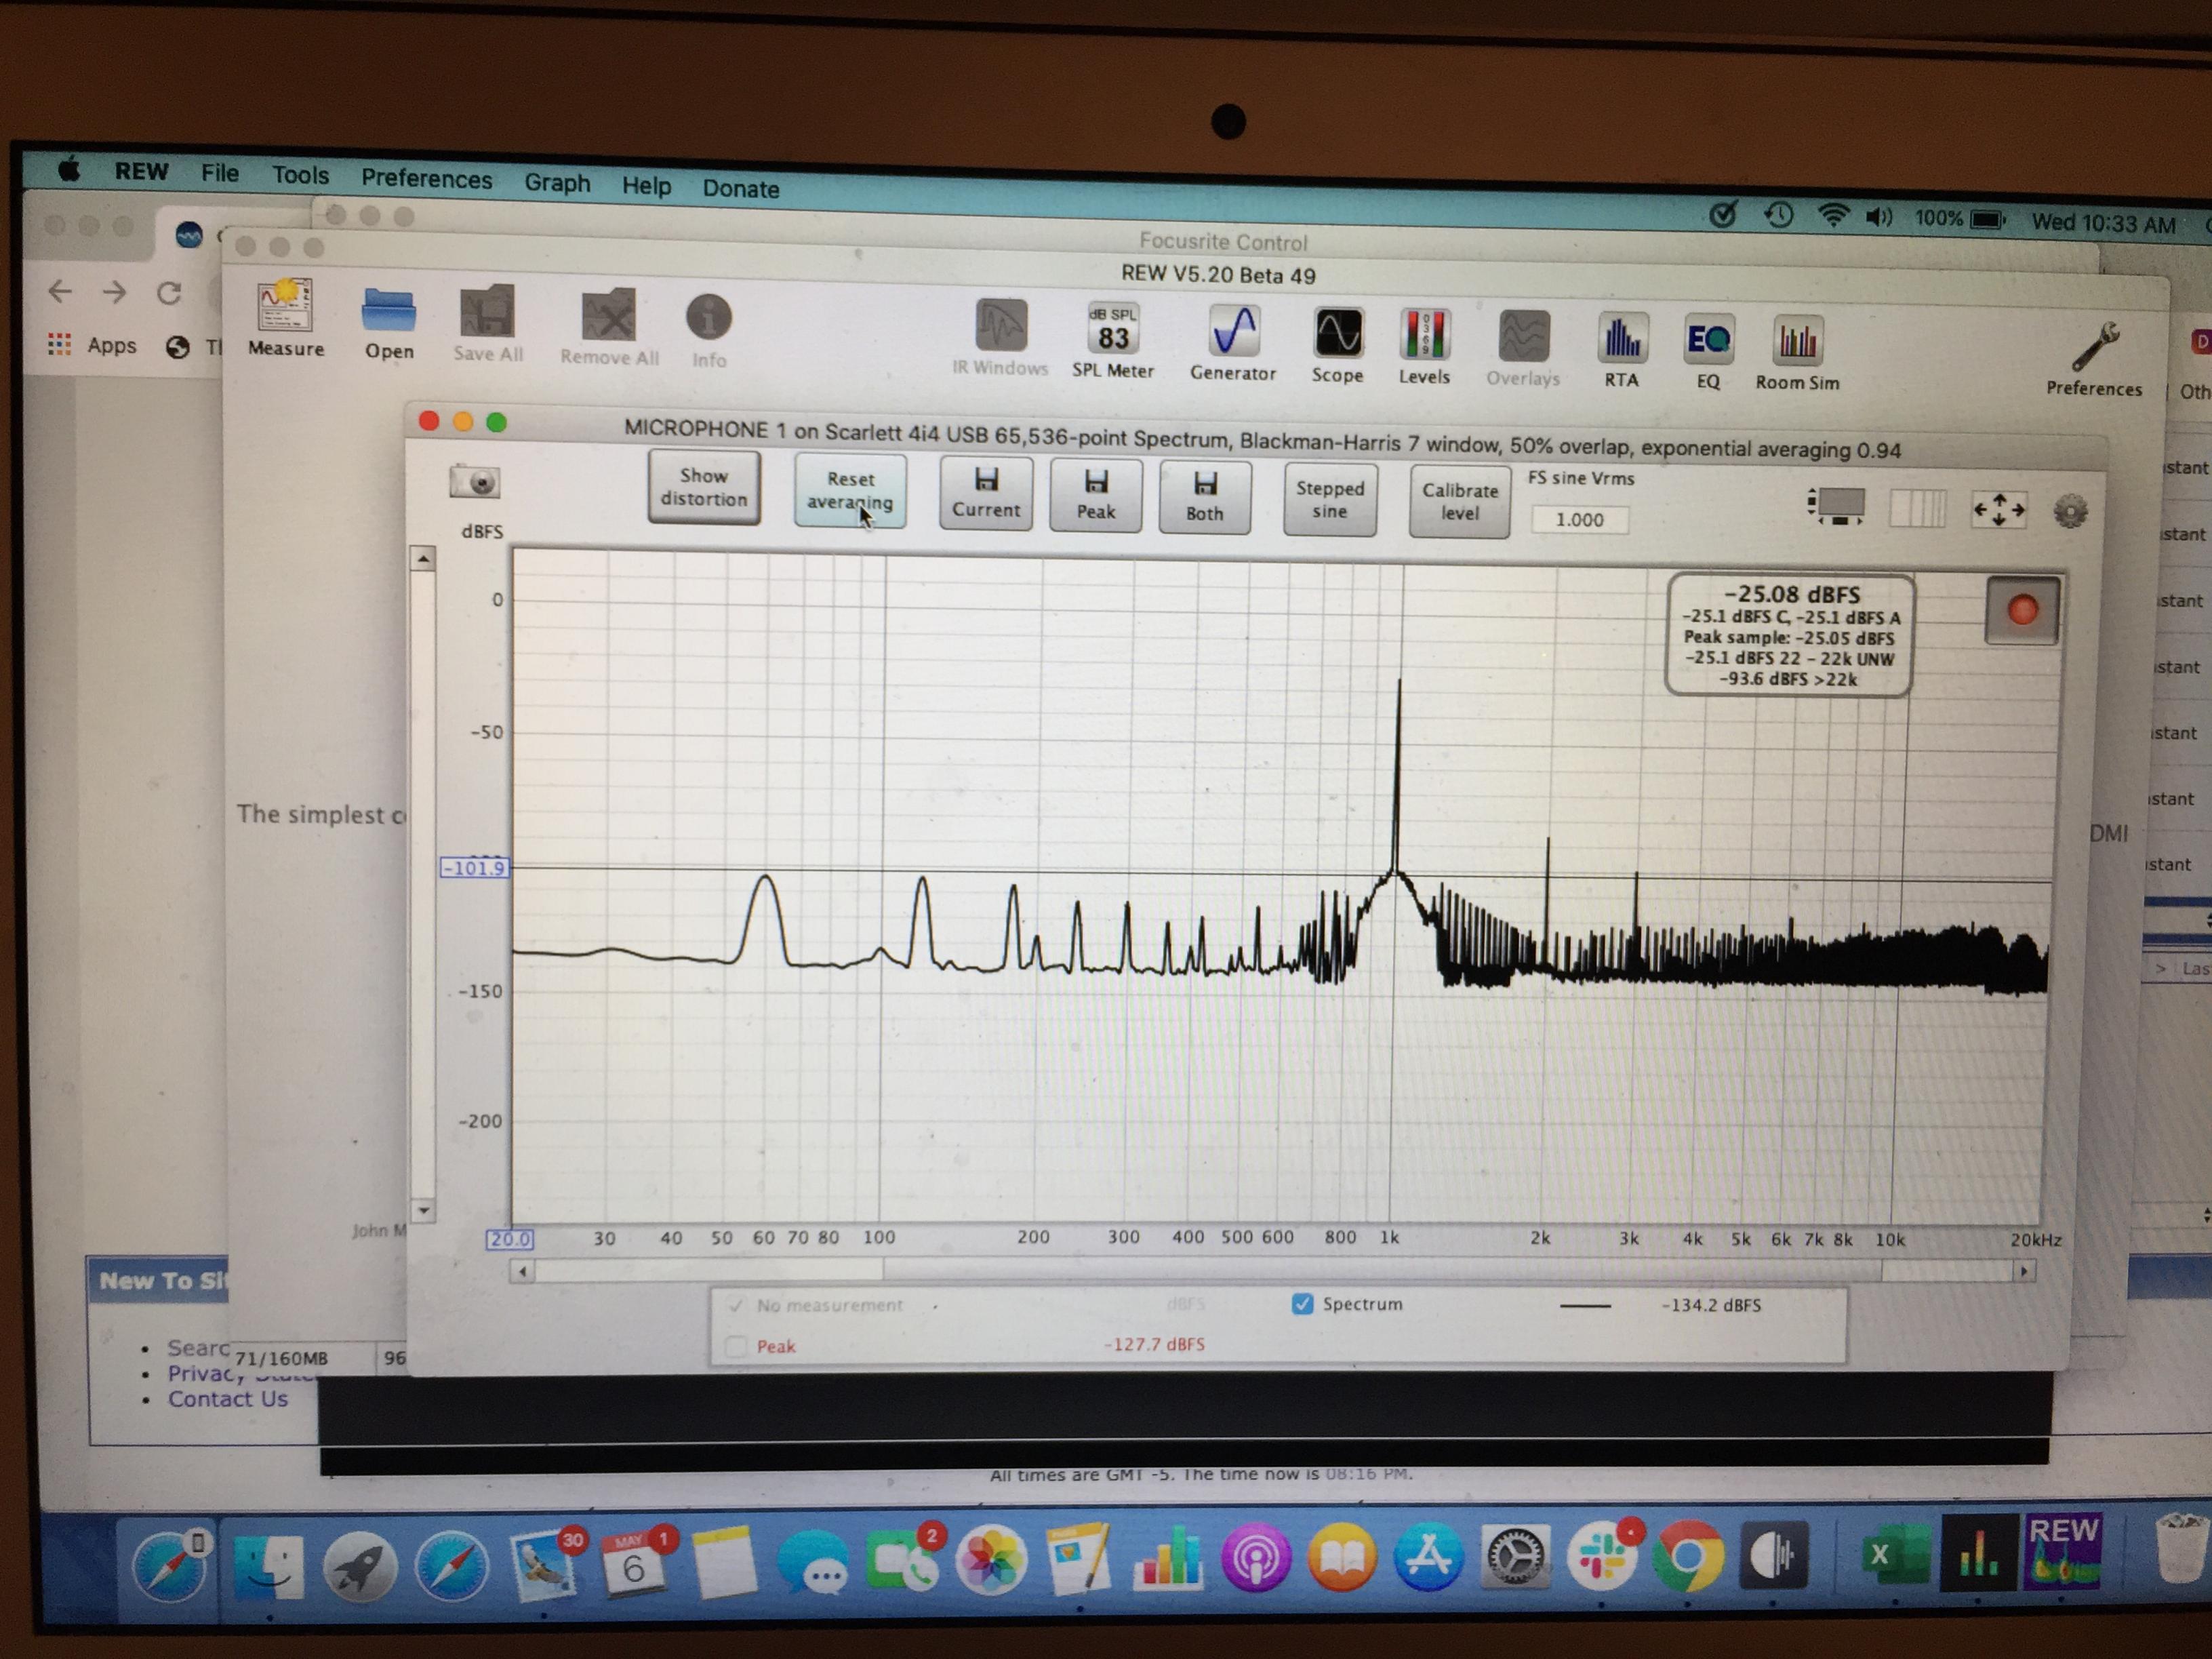Enable Stepped sine mode
The image size is (2212, 1659).
(x=1330, y=500)
